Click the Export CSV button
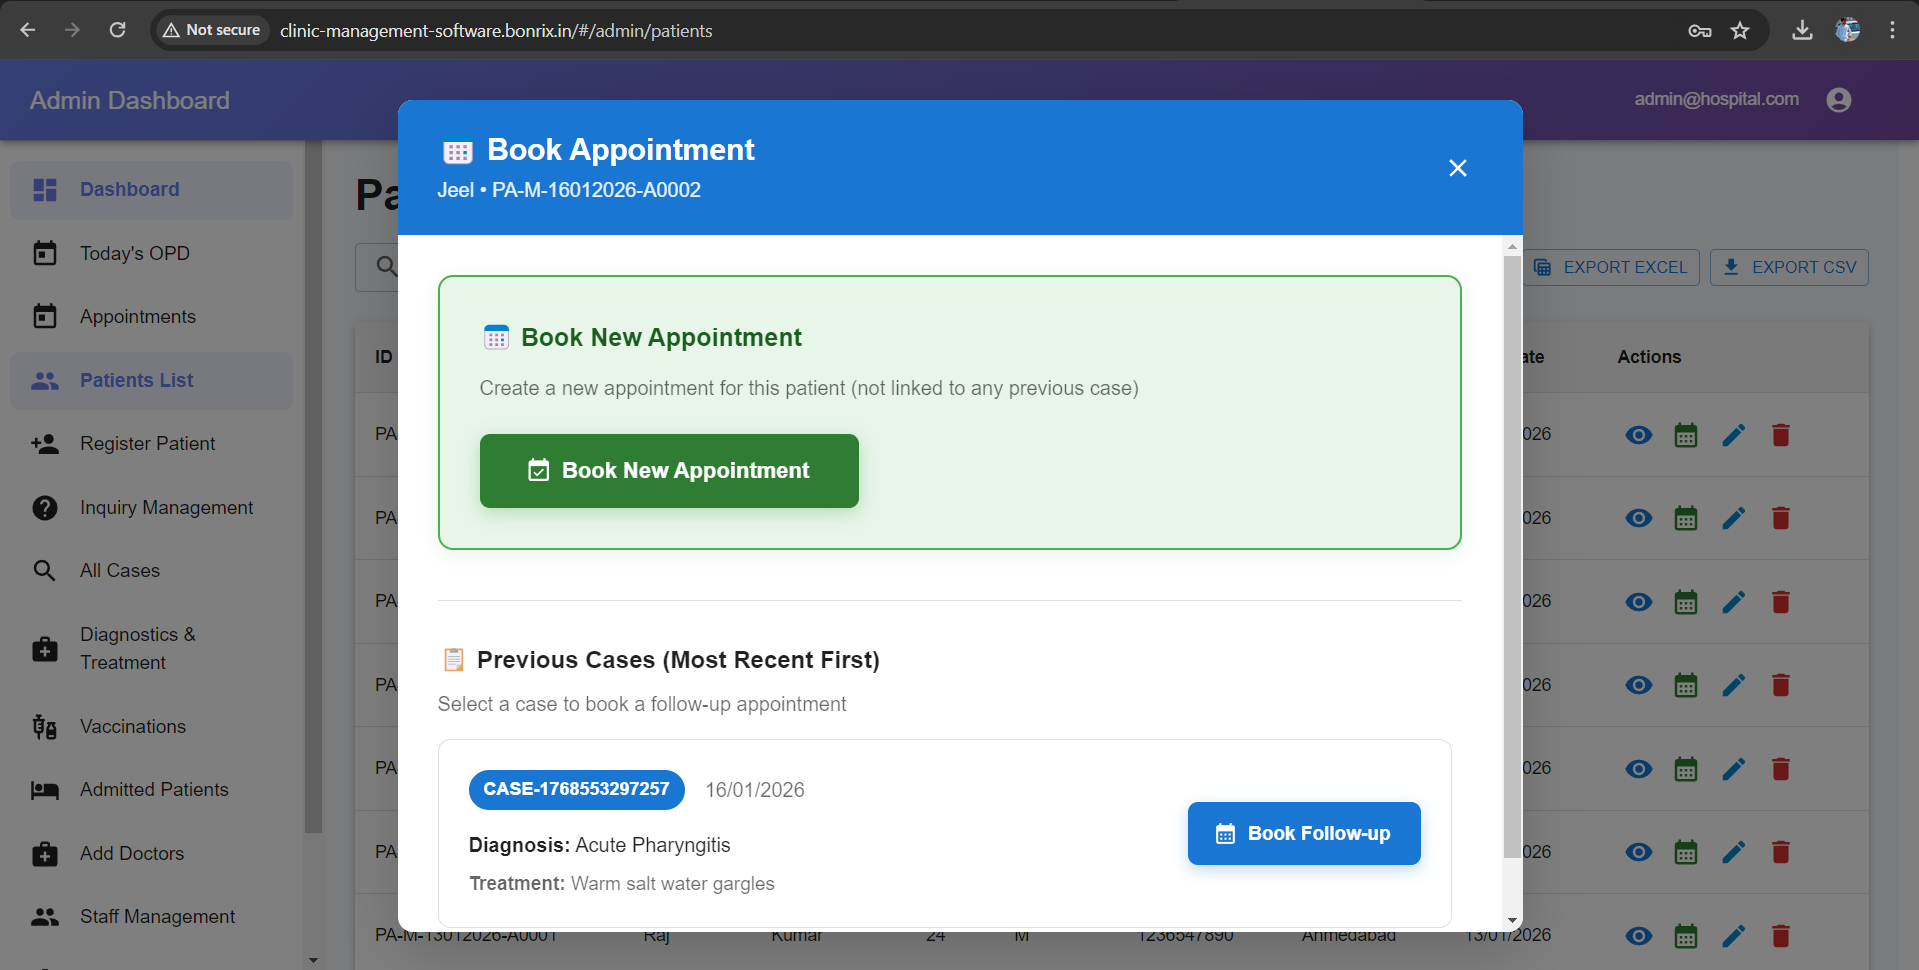Image resolution: width=1919 pixels, height=970 pixels. [x=1789, y=268]
